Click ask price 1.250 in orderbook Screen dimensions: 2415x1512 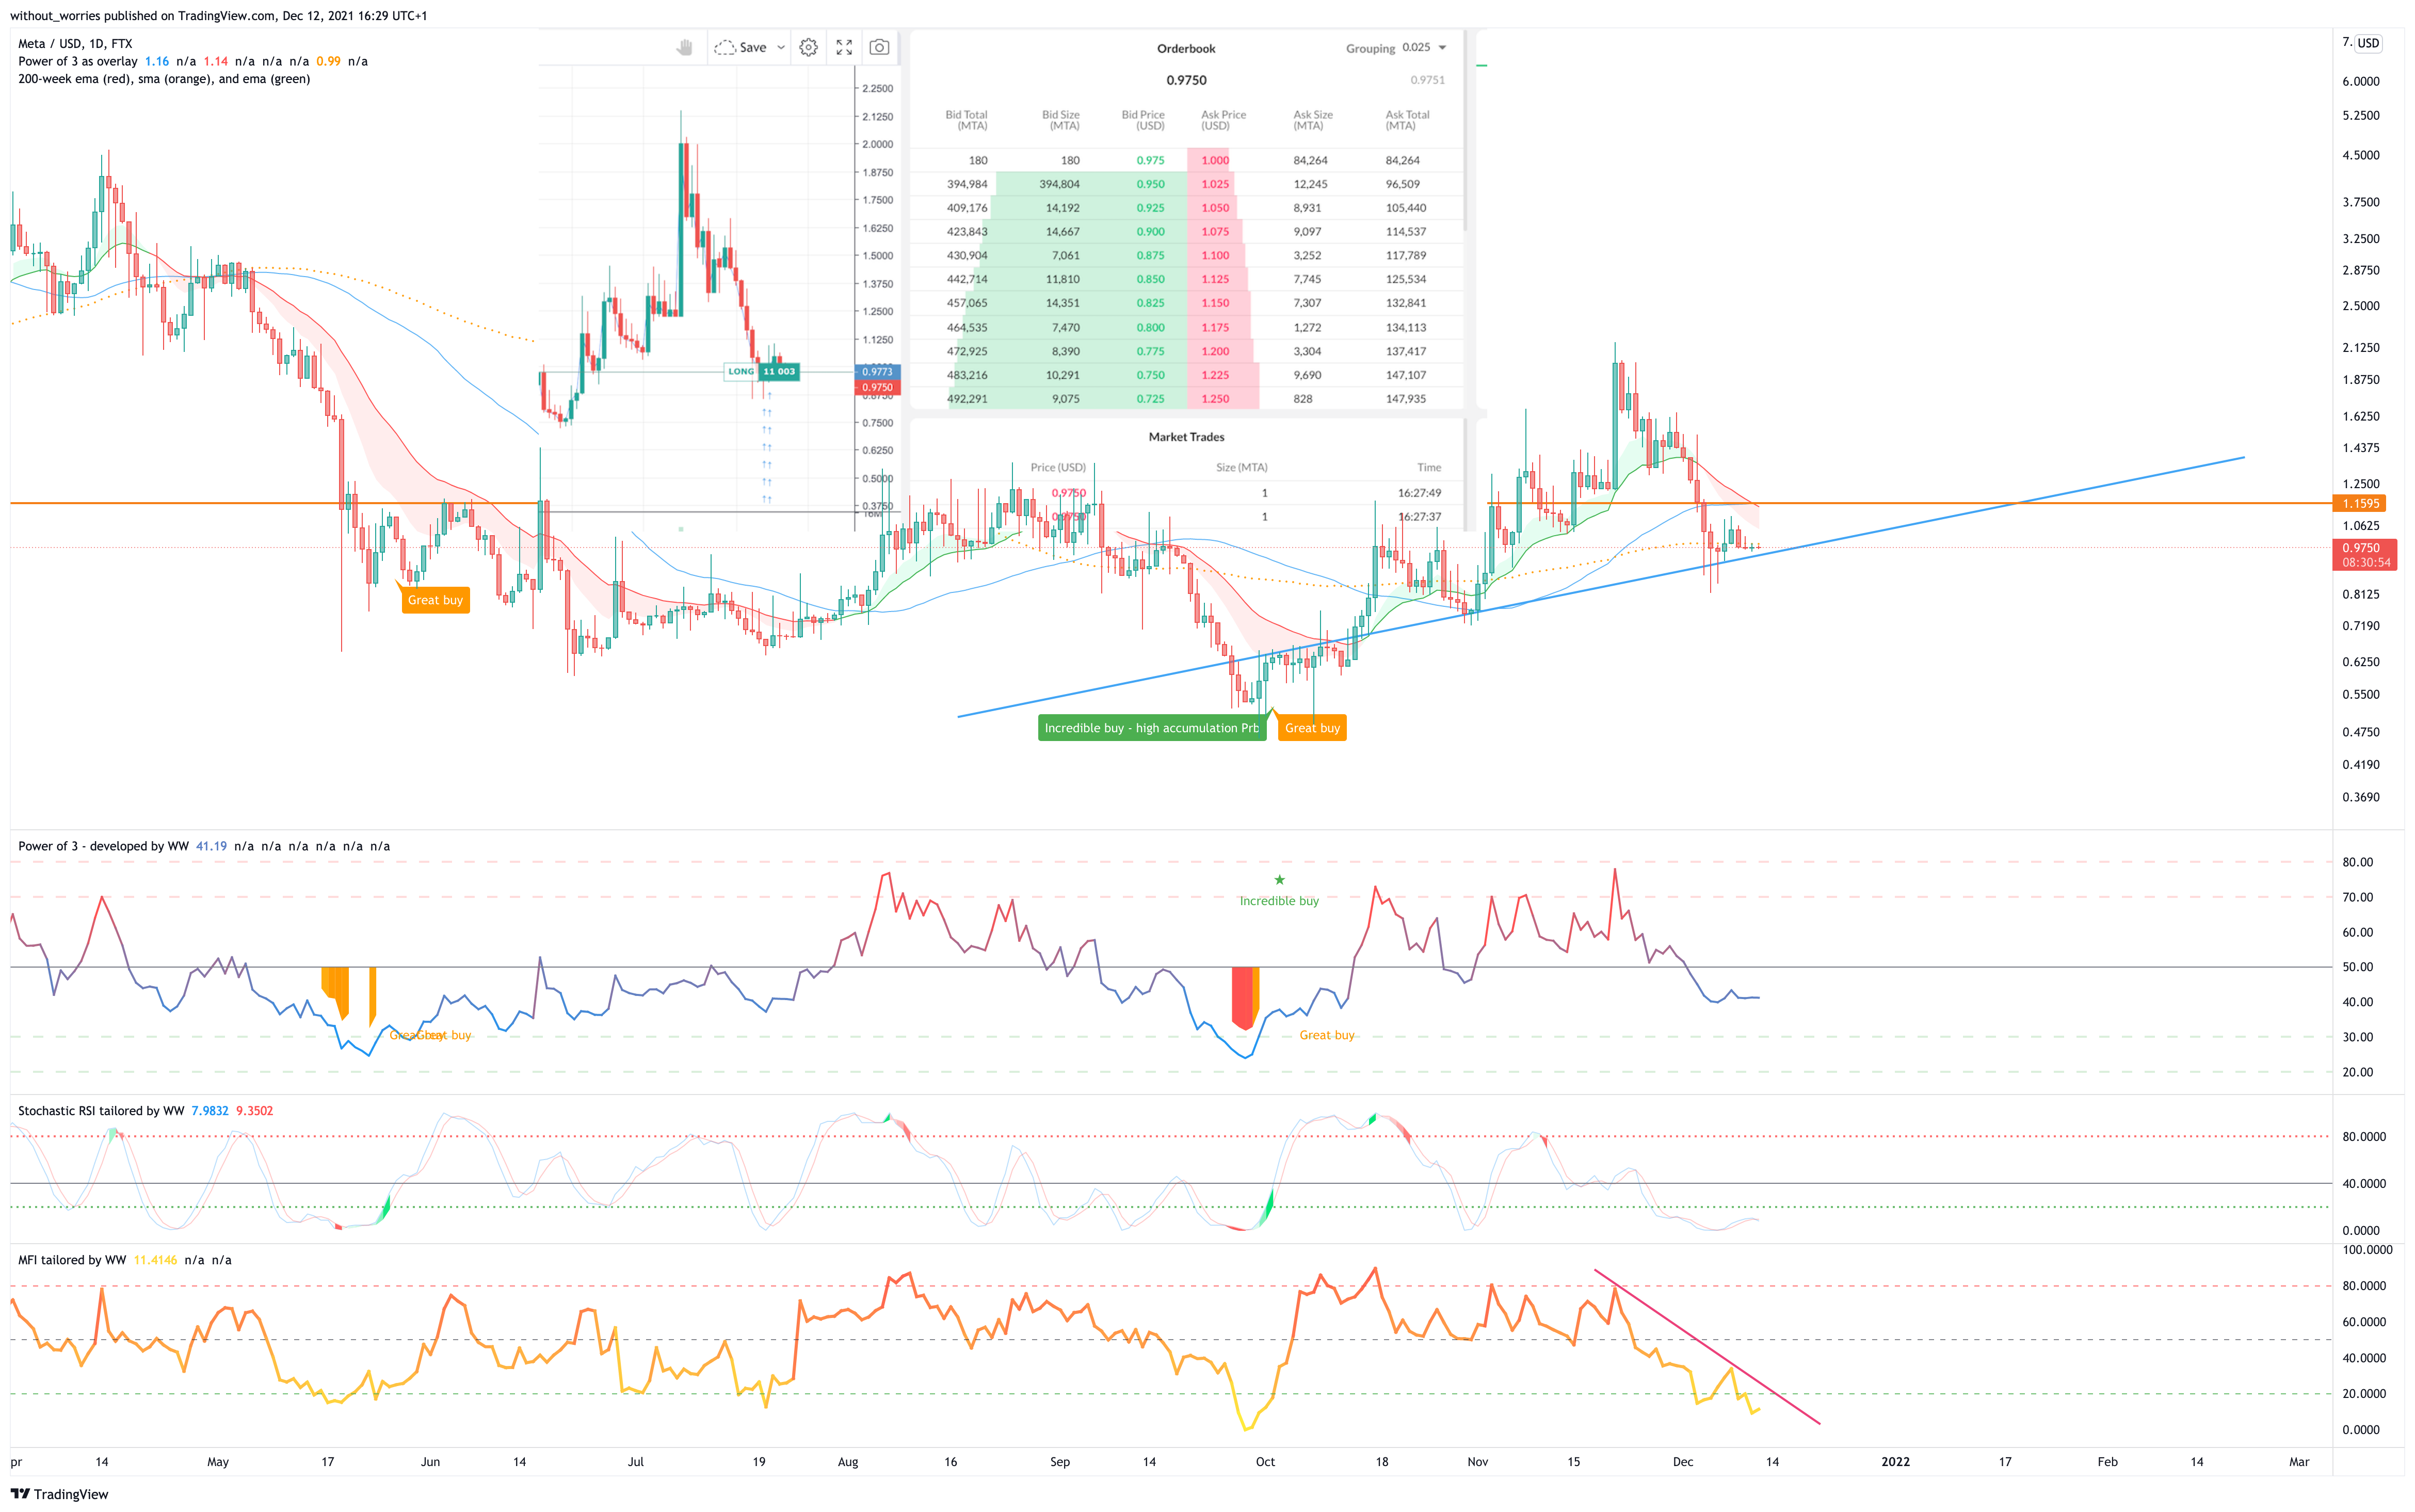(1215, 399)
